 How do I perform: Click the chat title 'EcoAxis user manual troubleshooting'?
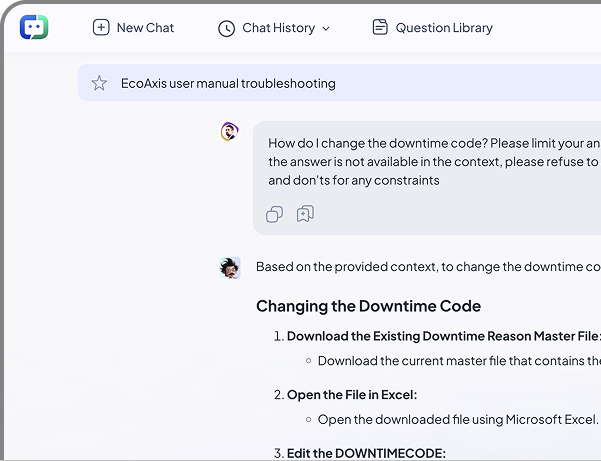click(x=228, y=83)
